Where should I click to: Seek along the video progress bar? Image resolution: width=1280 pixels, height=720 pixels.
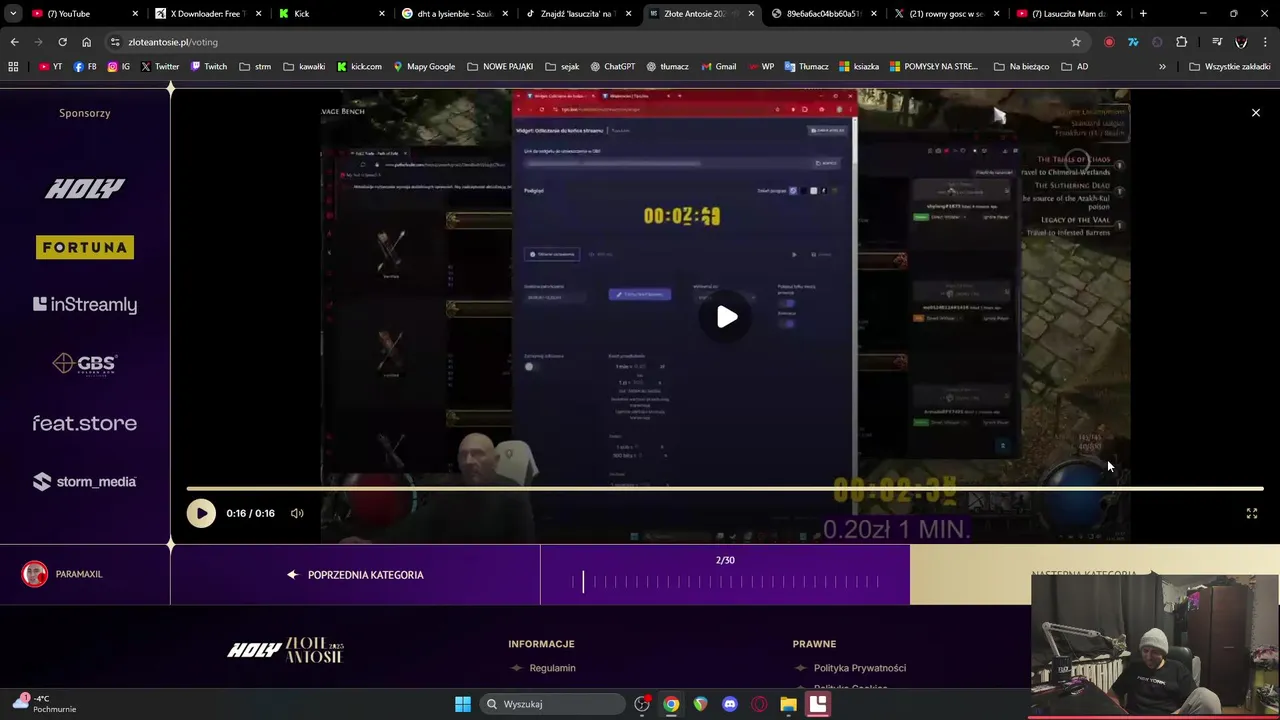(725, 489)
